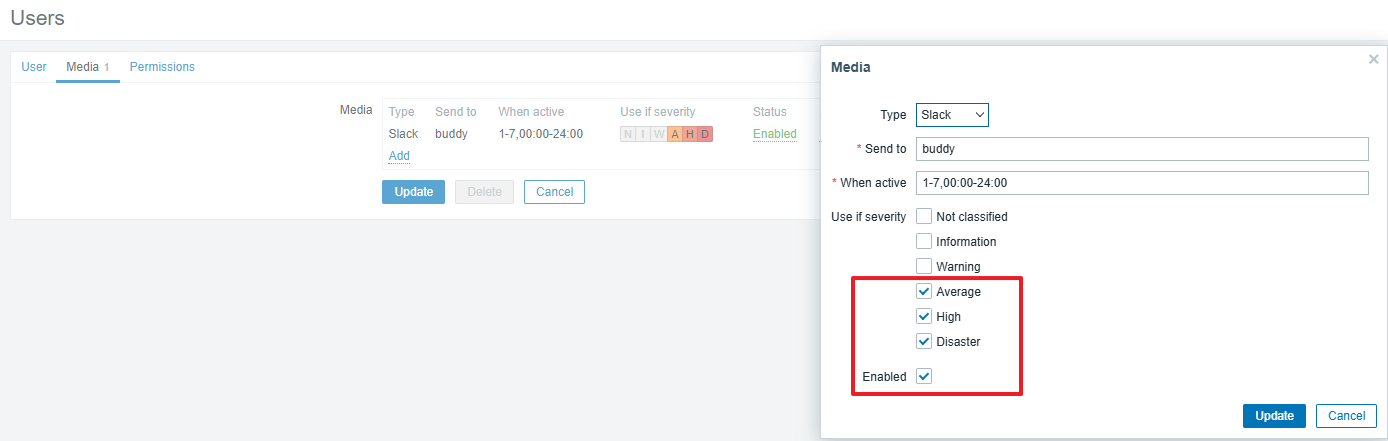Click the orange A severity indicator
The width and height of the screenshot is (1388, 441).
(674, 134)
